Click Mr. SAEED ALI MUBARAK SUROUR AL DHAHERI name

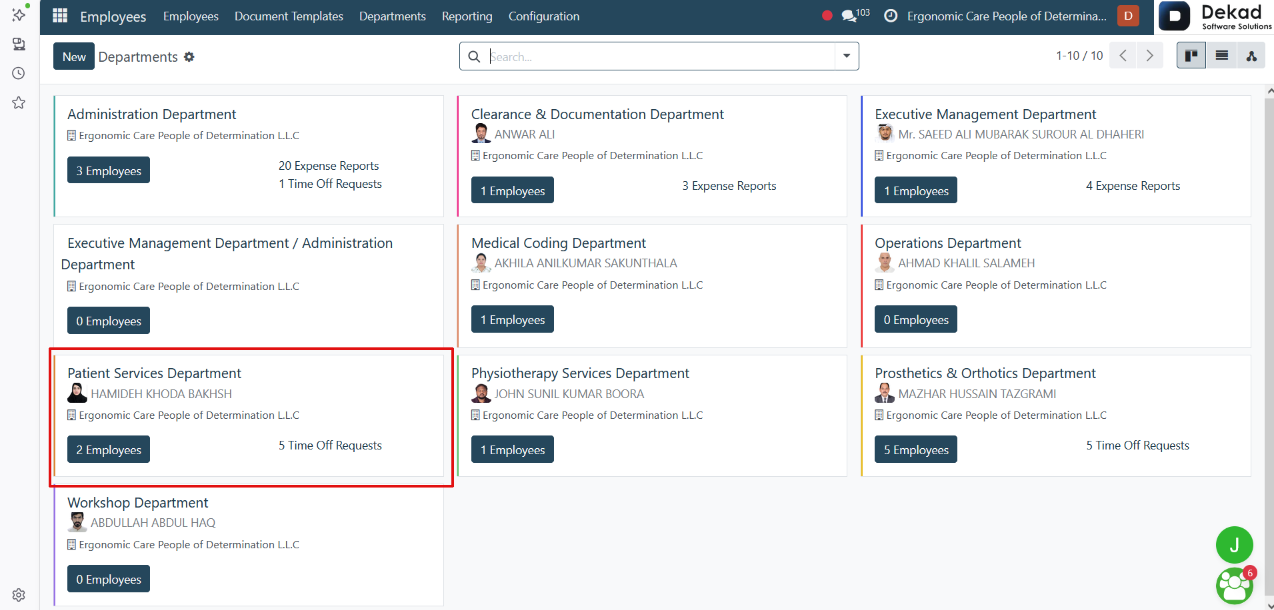1021,134
